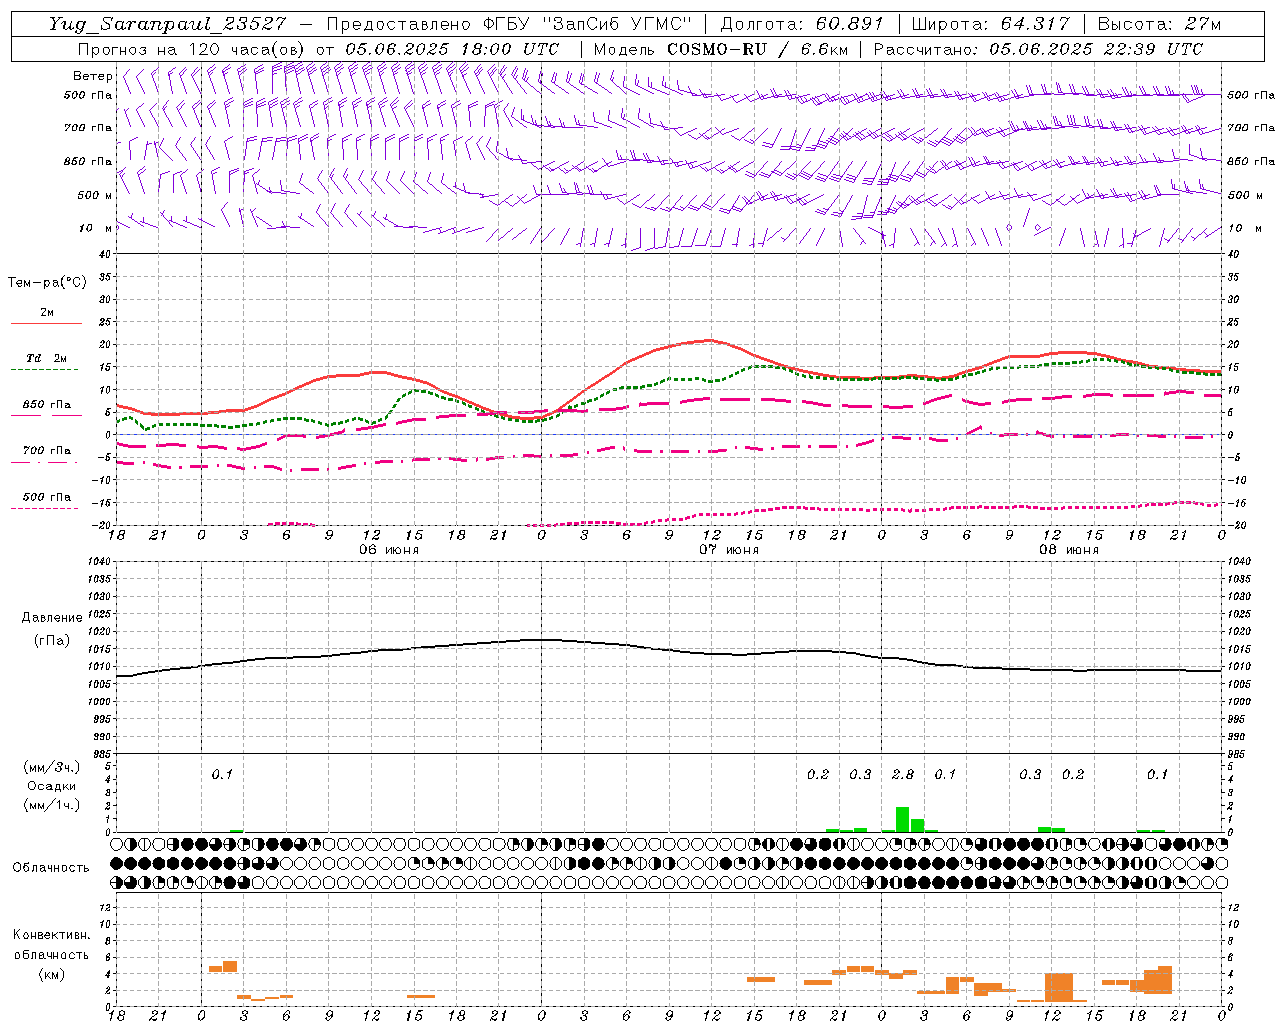Click the (км) convective cloud unit label
This screenshot has height=1024, width=1280.
[51, 974]
